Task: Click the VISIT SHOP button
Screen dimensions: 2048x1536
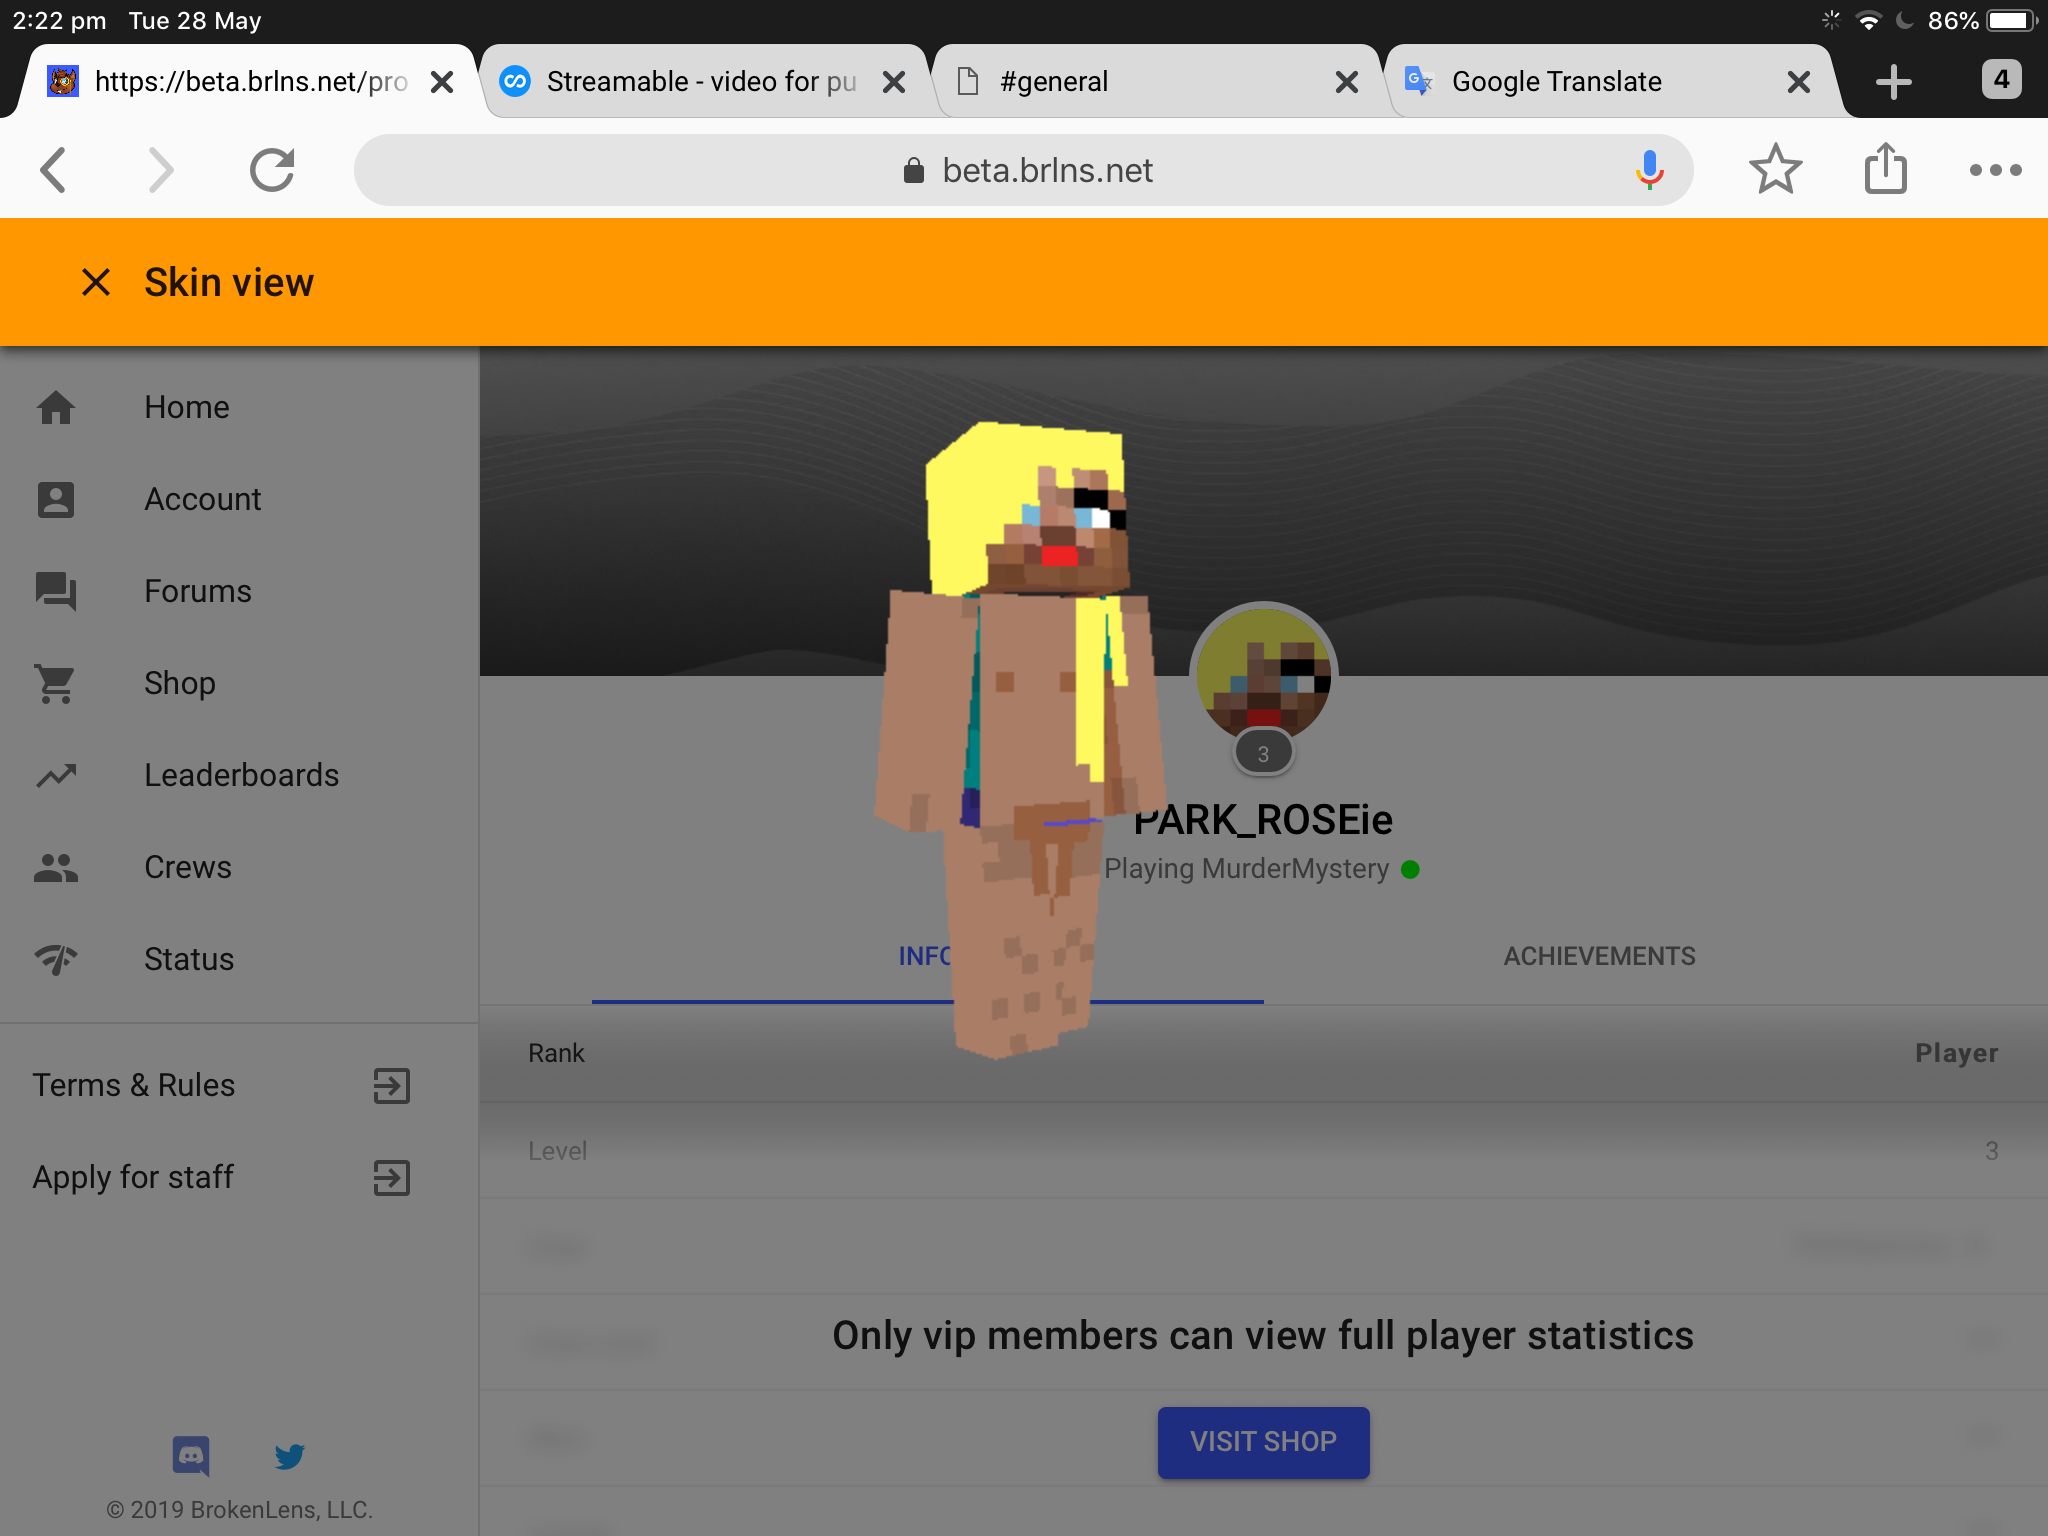Action: tap(1263, 1442)
